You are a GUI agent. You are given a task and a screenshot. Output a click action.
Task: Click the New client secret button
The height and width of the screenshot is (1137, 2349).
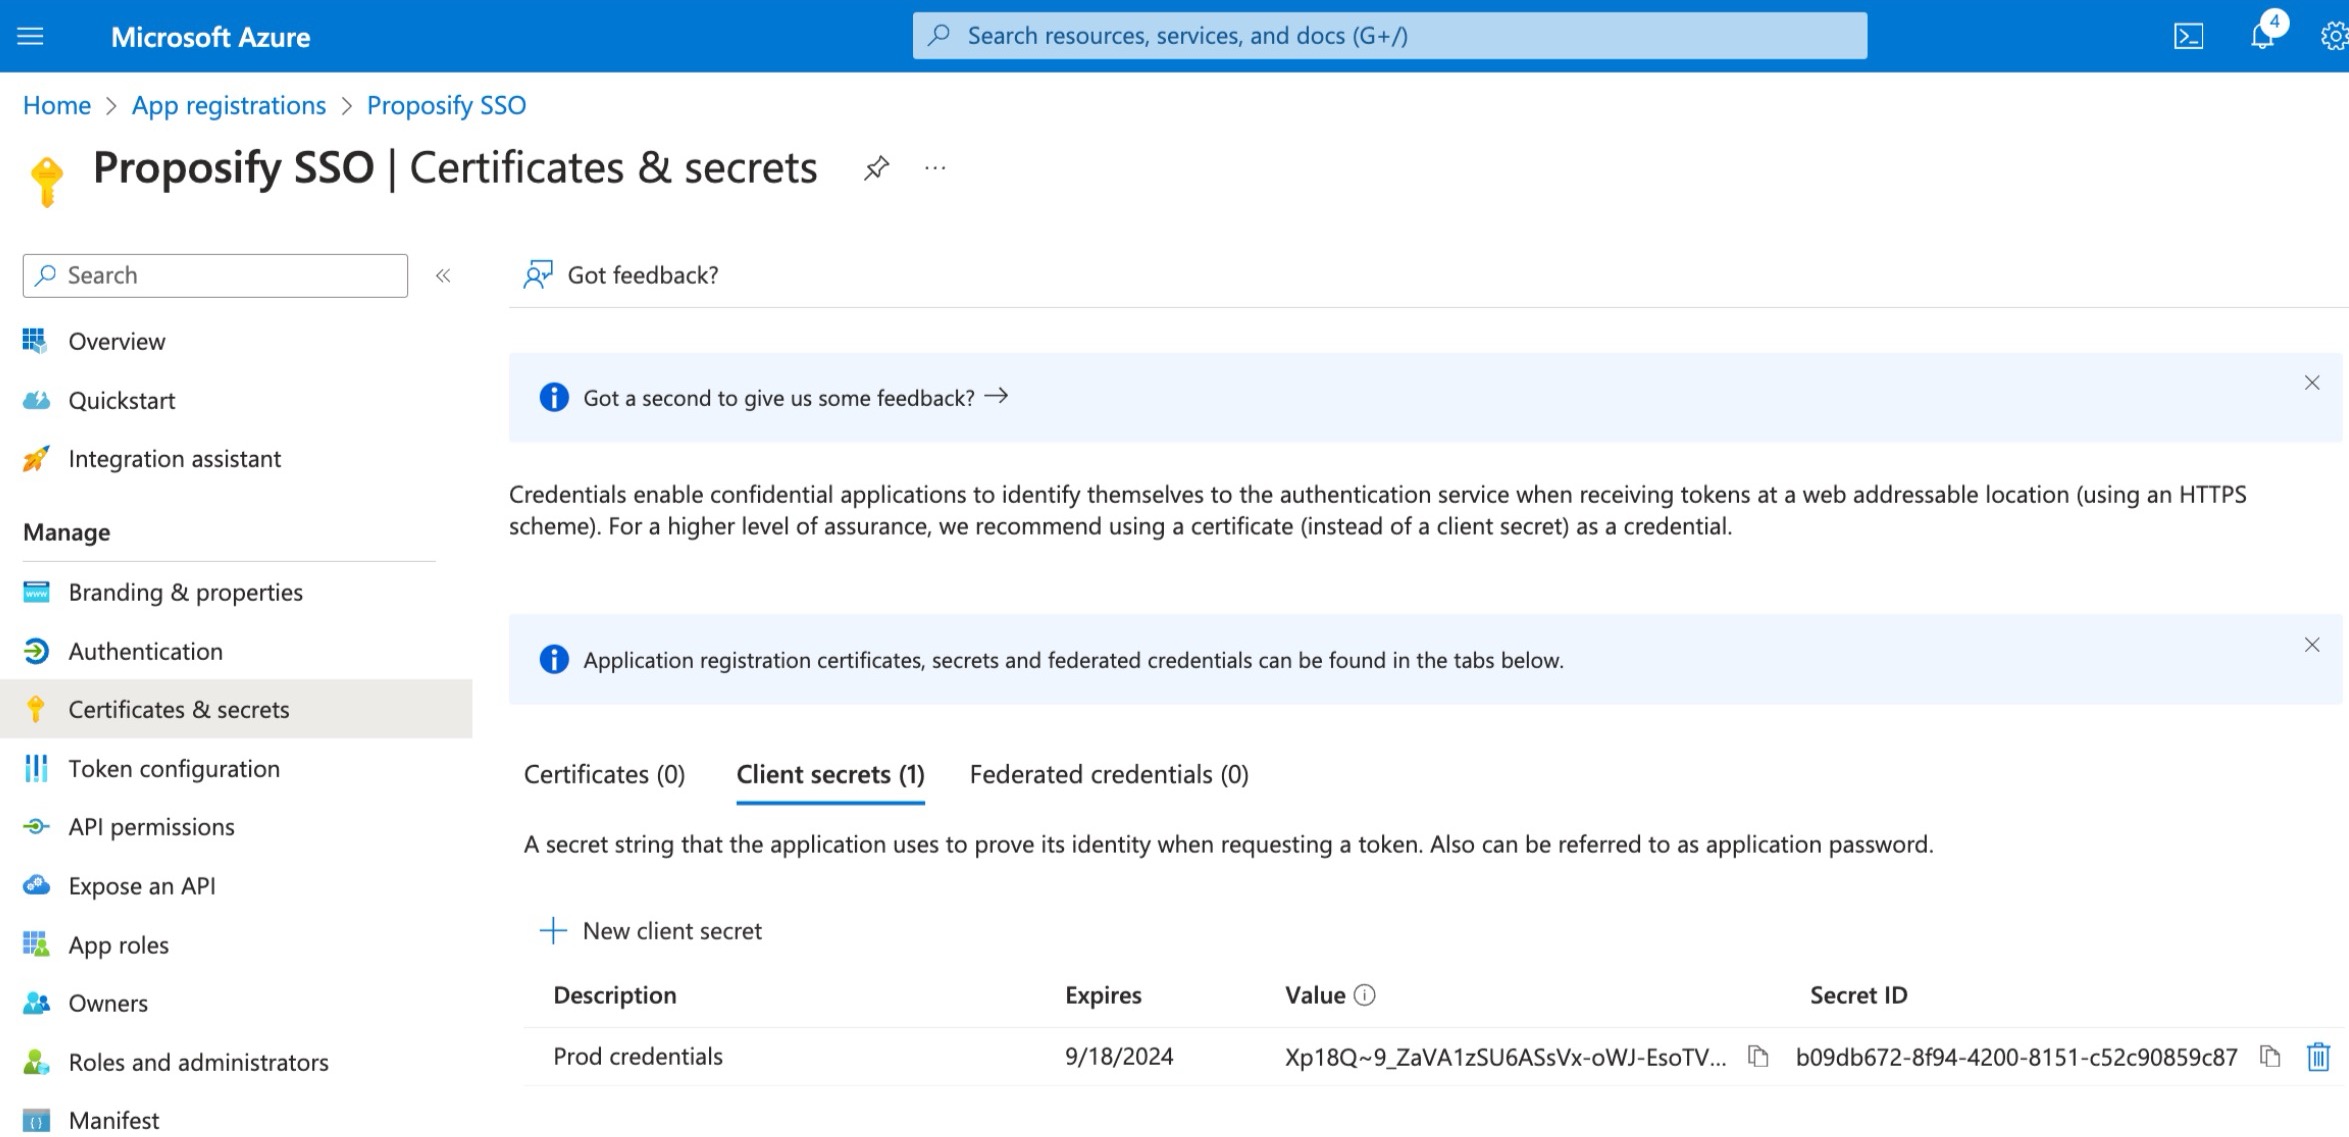[x=650, y=931]
